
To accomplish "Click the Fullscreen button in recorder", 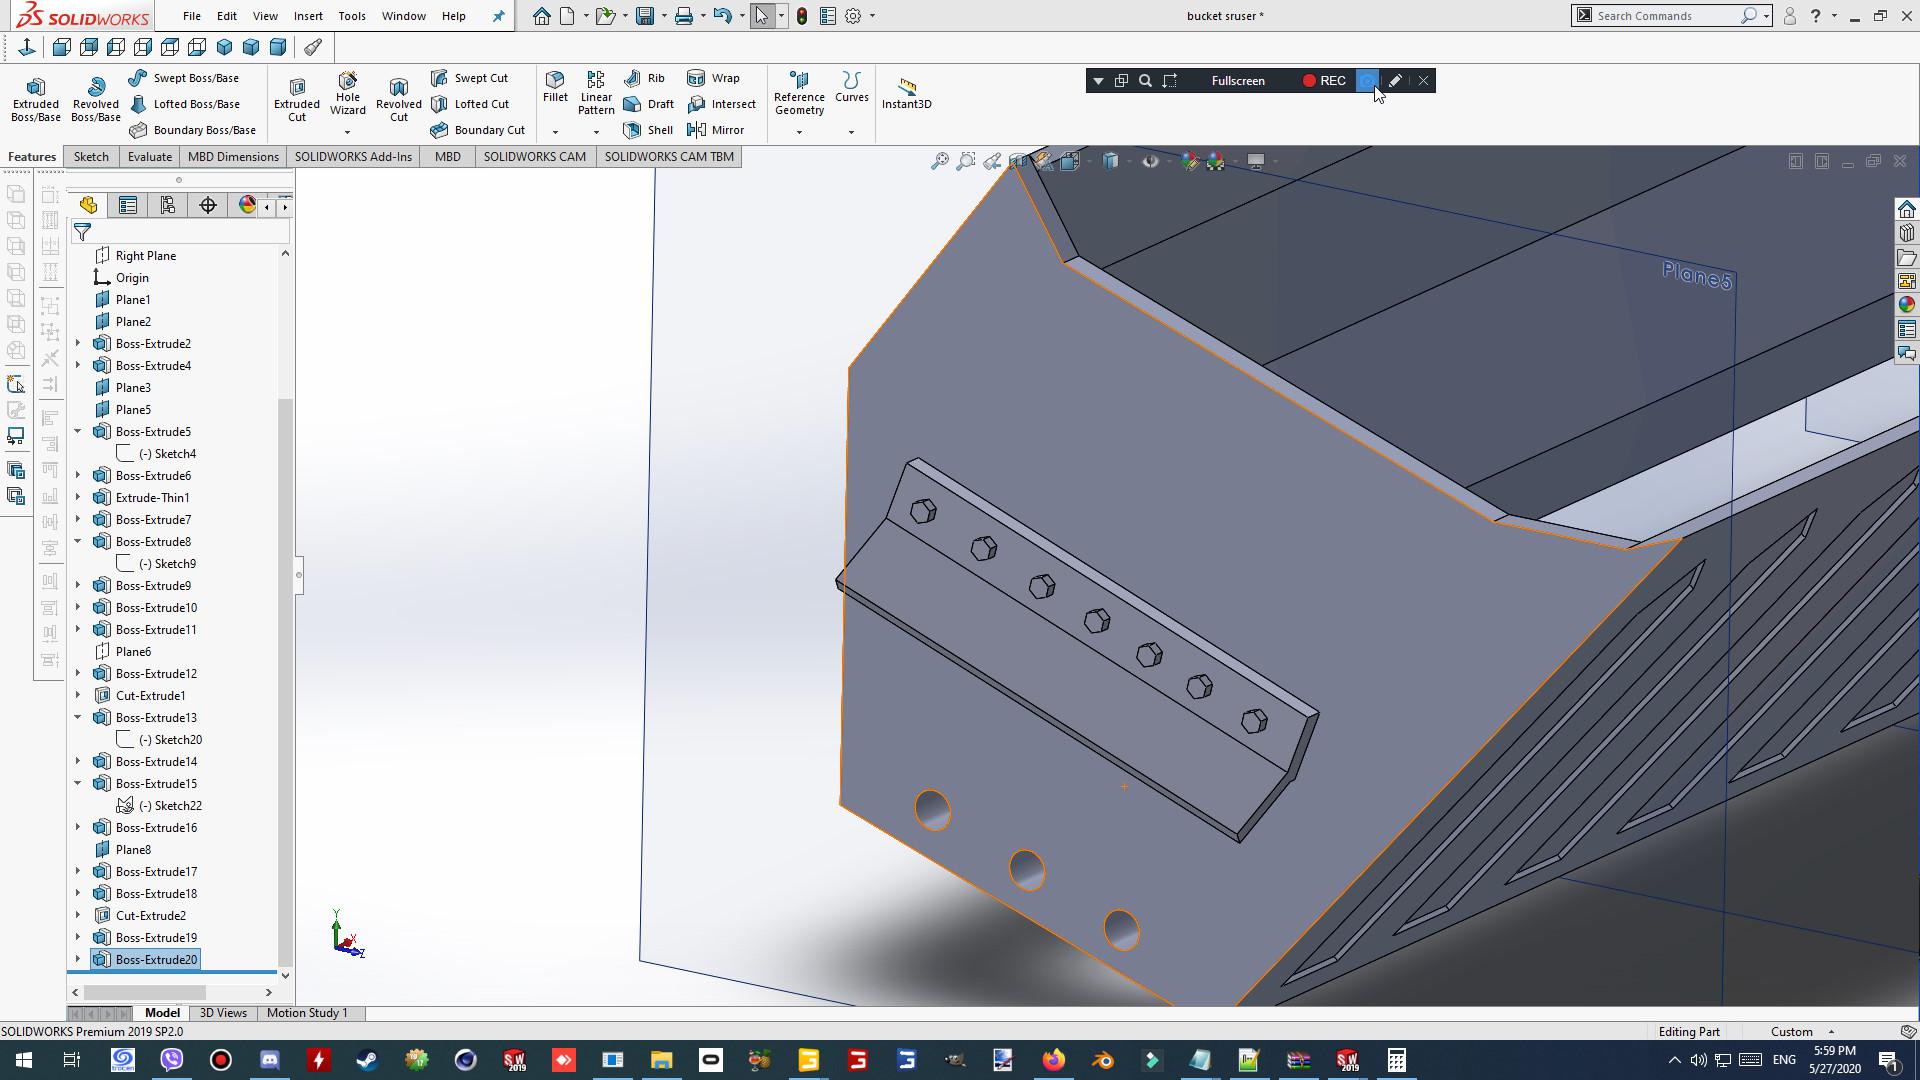I will pyautogui.click(x=1237, y=81).
